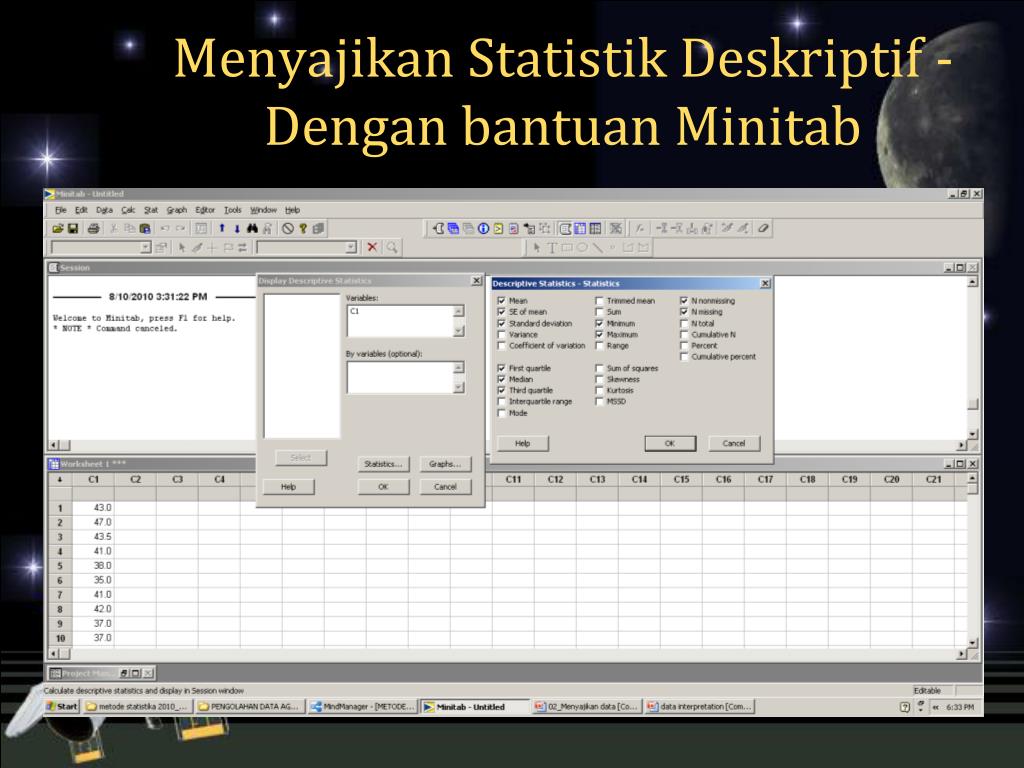Open the Graph menu
Image resolution: width=1024 pixels, height=768 pixels.
pyautogui.click(x=176, y=210)
